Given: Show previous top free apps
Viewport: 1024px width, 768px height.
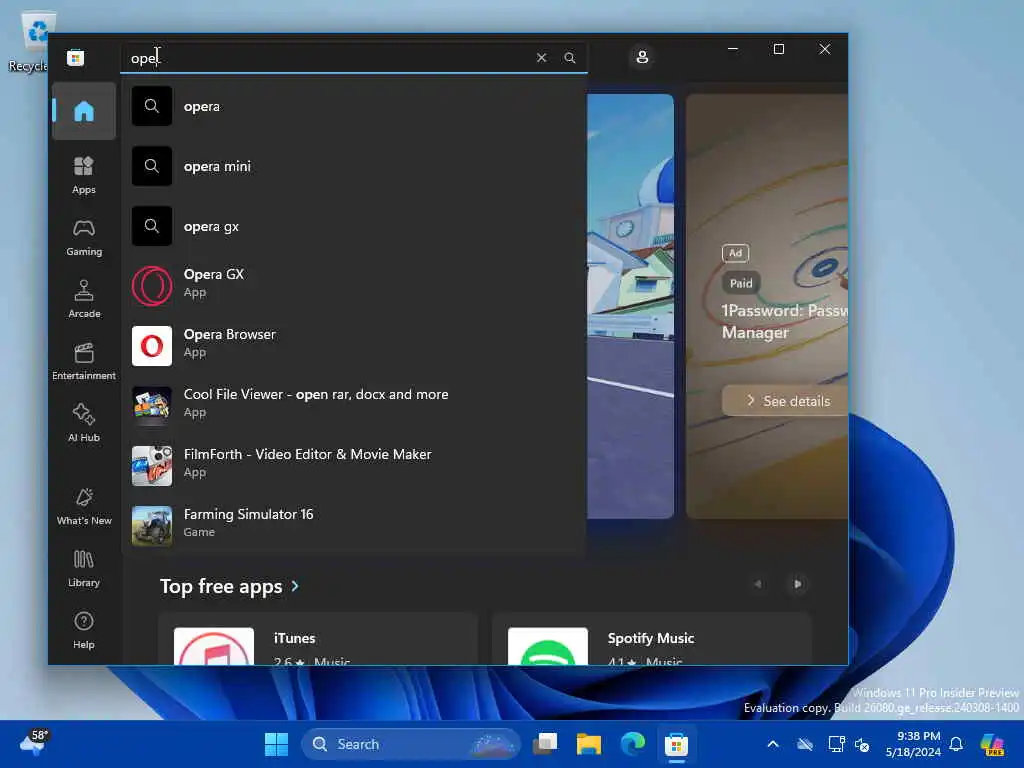Looking at the screenshot, I should 758,584.
